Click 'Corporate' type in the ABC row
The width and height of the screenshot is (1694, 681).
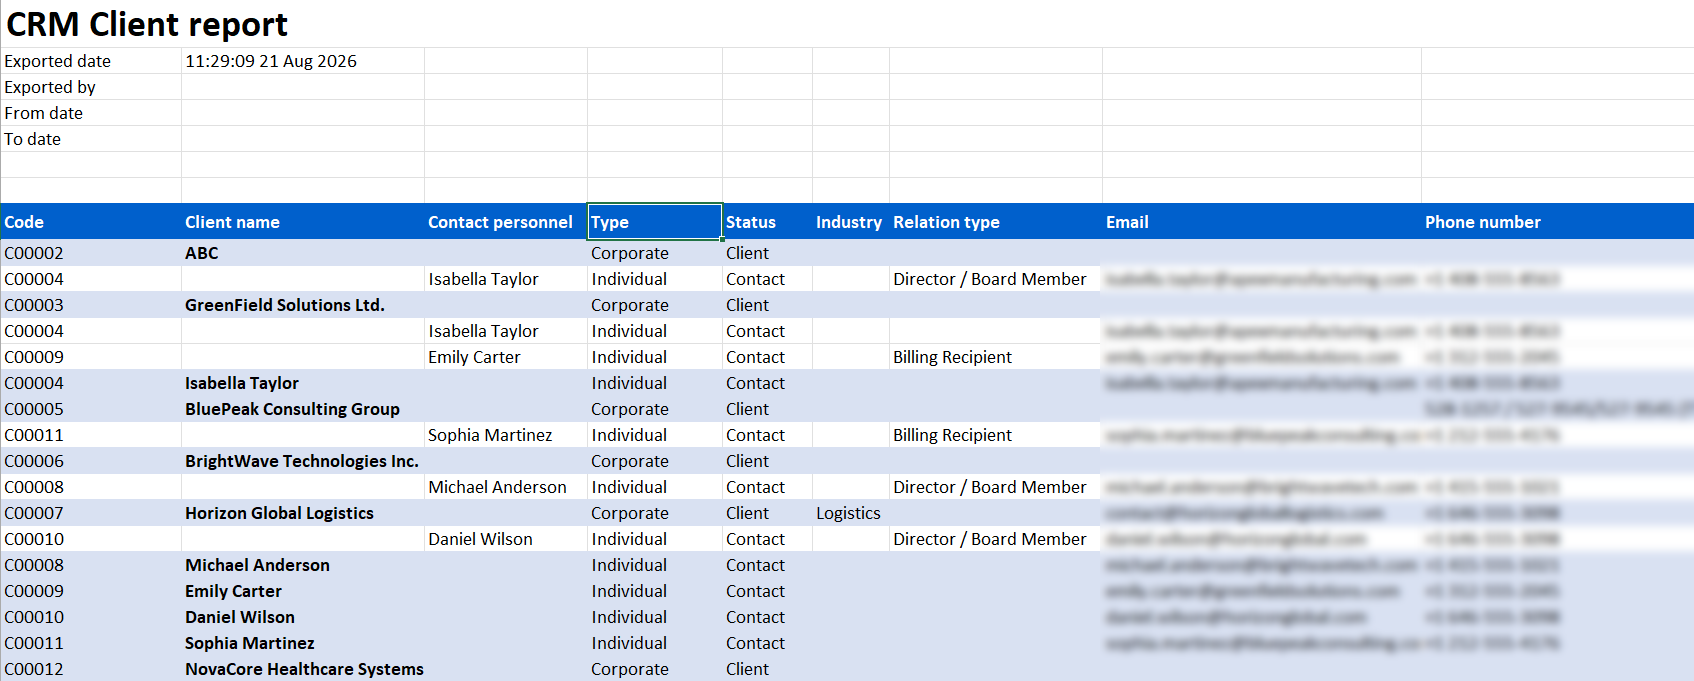[x=630, y=253]
